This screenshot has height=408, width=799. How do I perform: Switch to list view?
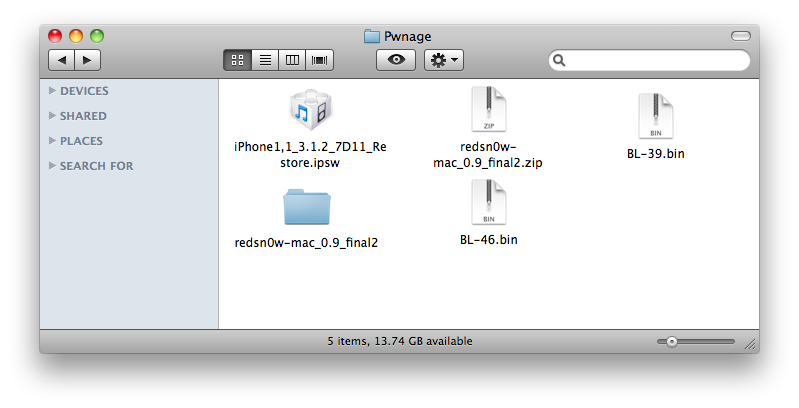point(265,60)
